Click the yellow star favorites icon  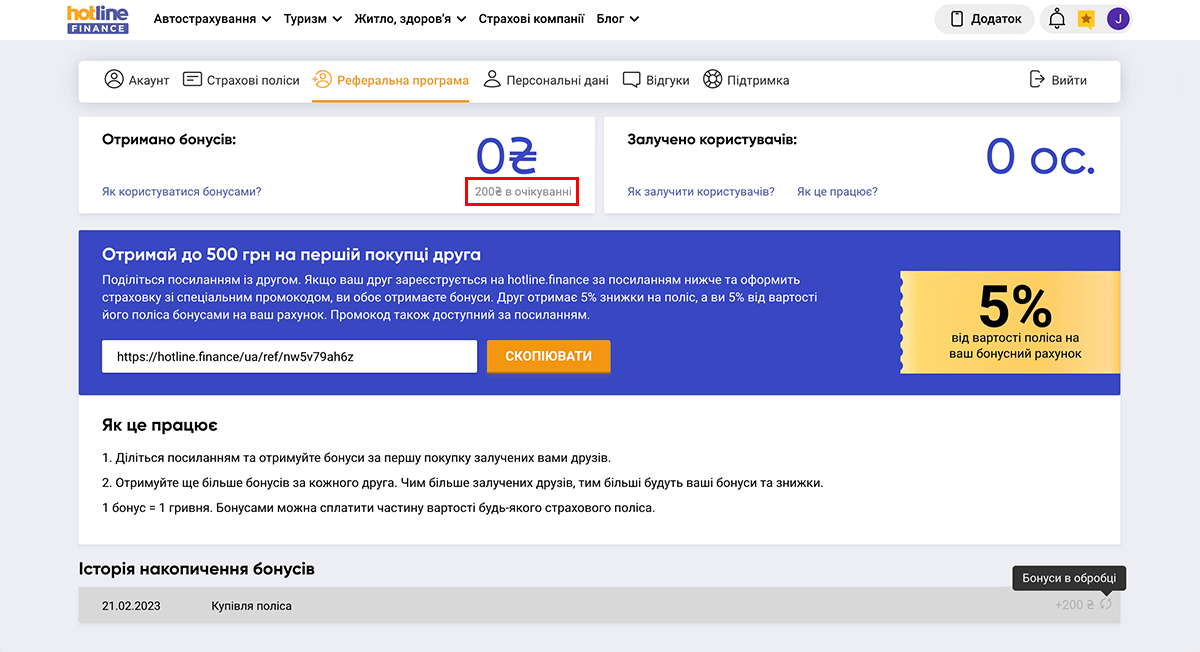[x=1086, y=19]
